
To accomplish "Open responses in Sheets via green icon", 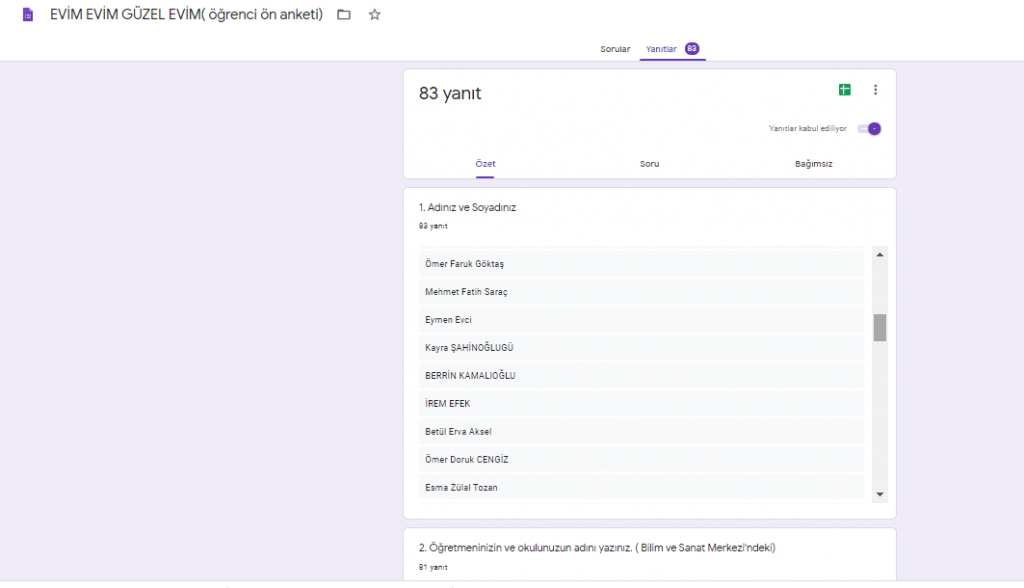I will [x=845, y=90].
